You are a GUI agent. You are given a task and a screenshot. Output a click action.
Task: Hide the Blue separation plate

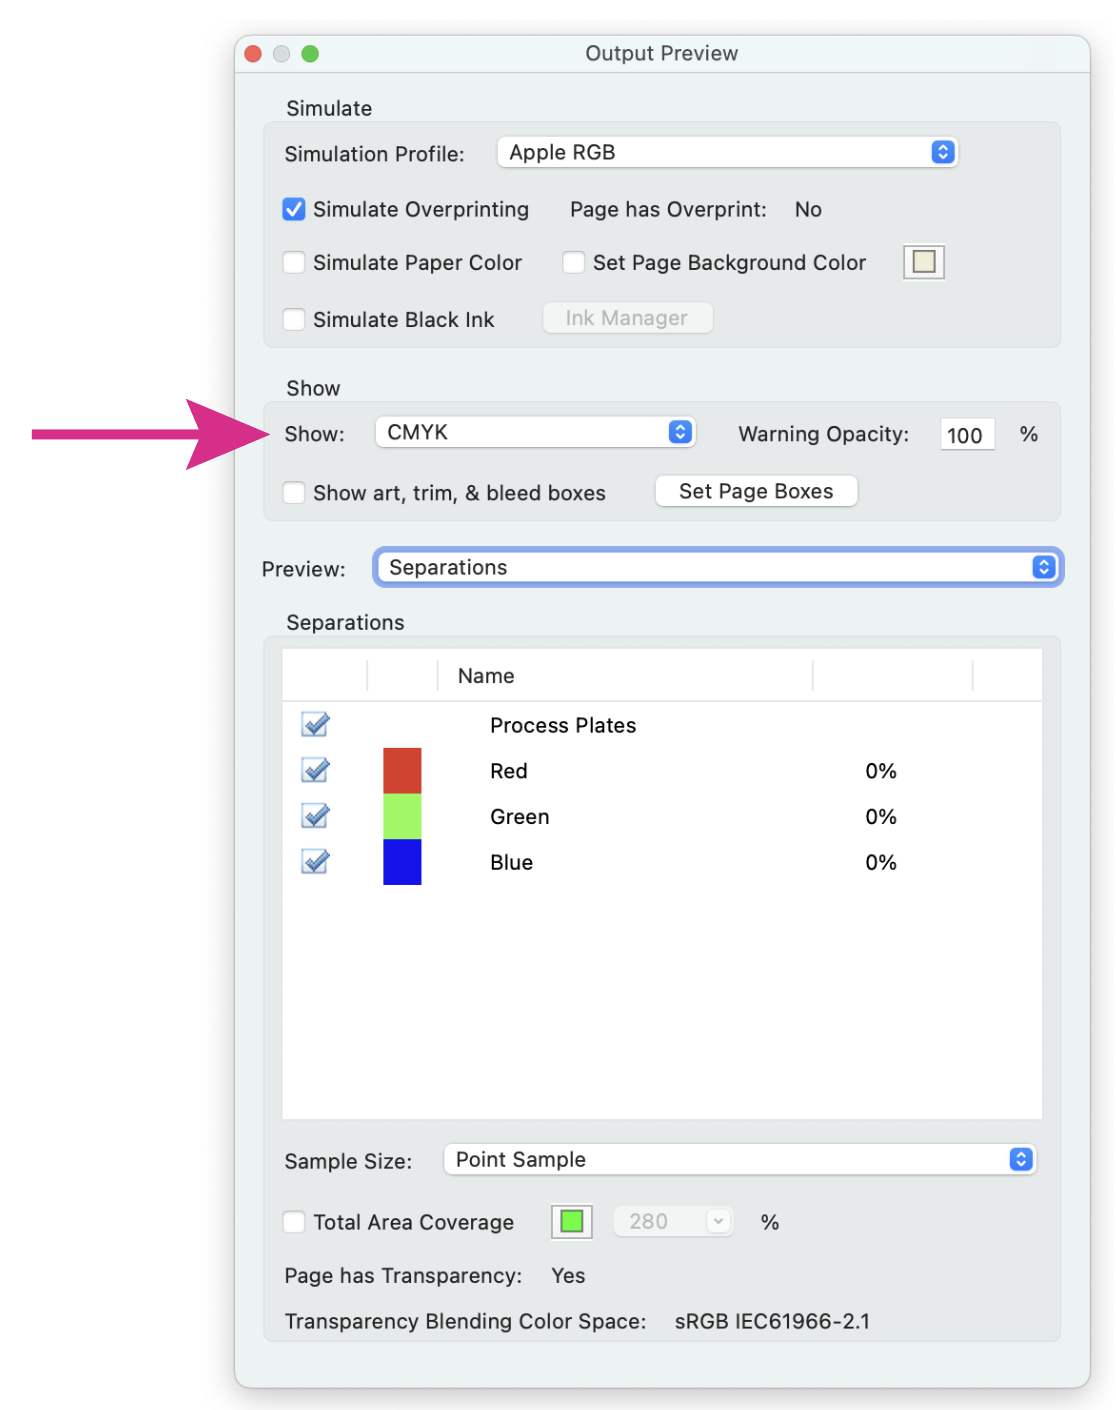click(313, 861)
